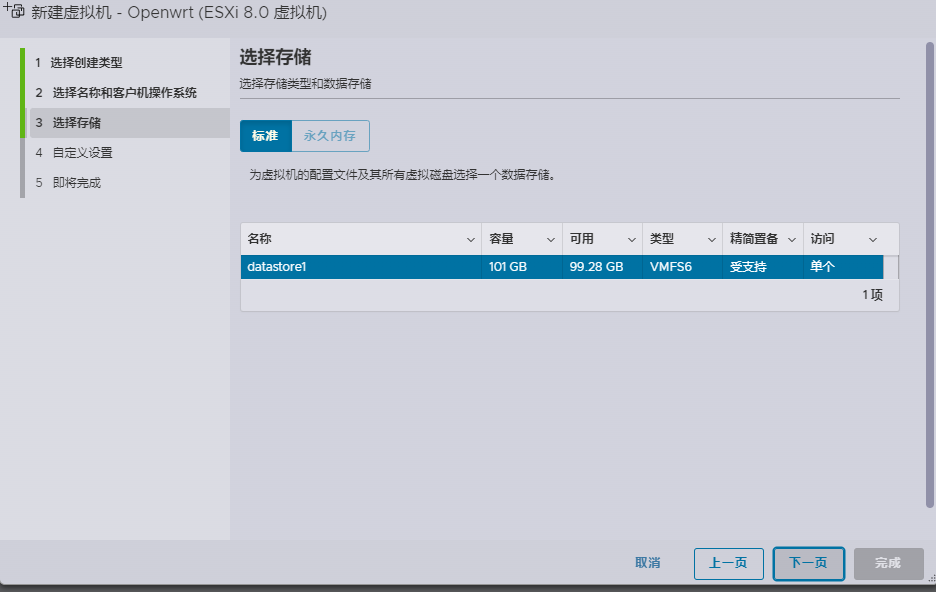Open step 4 自定义设置 in the wizard

pos(82,153)
